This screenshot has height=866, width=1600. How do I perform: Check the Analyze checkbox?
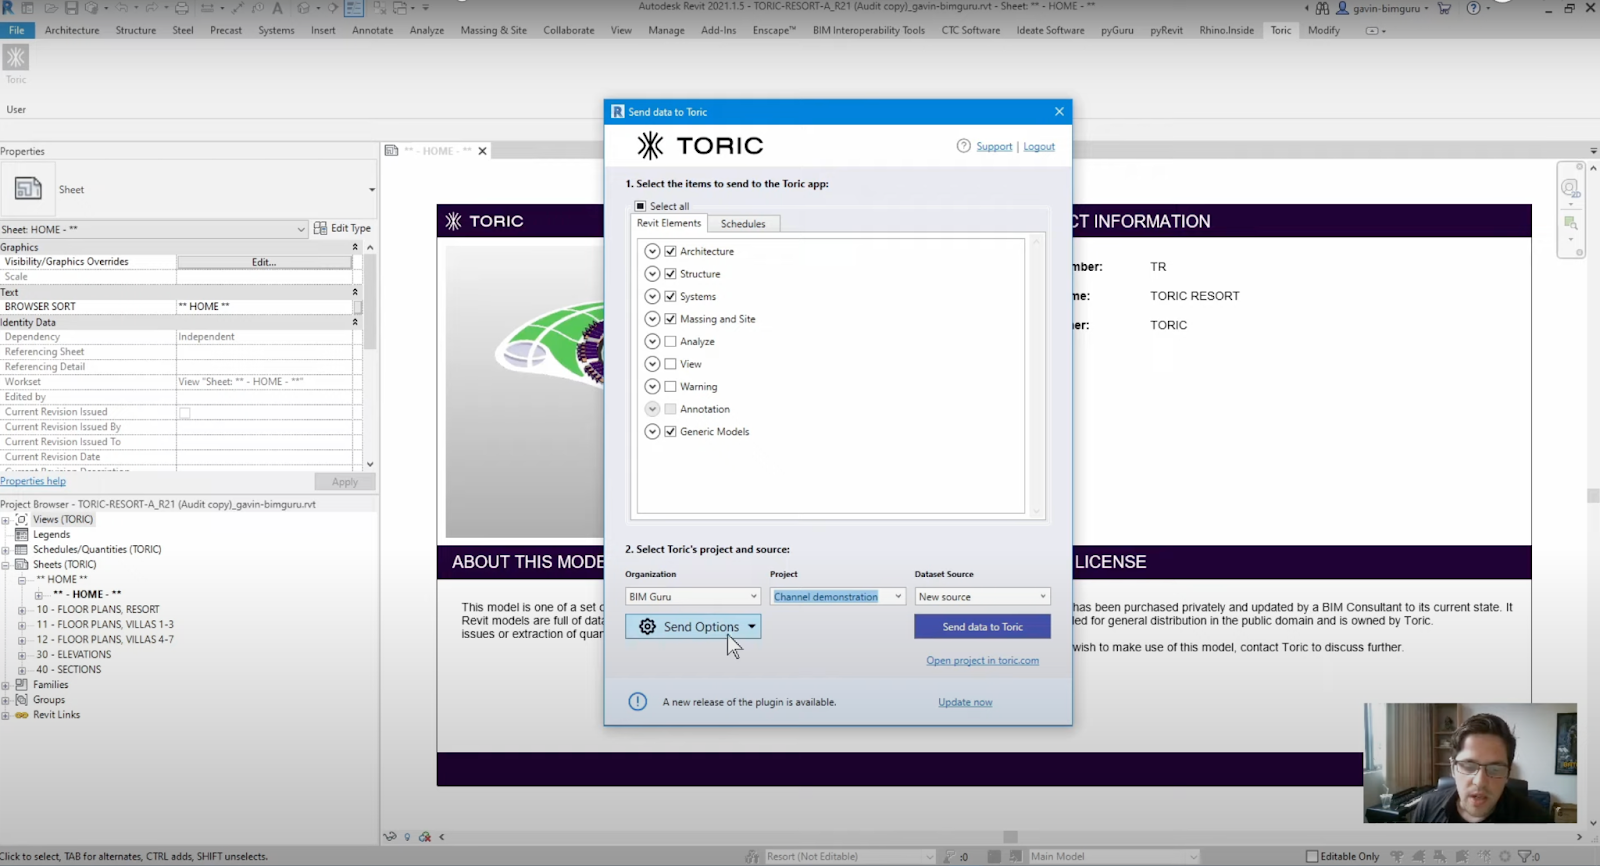coord(670,341)
